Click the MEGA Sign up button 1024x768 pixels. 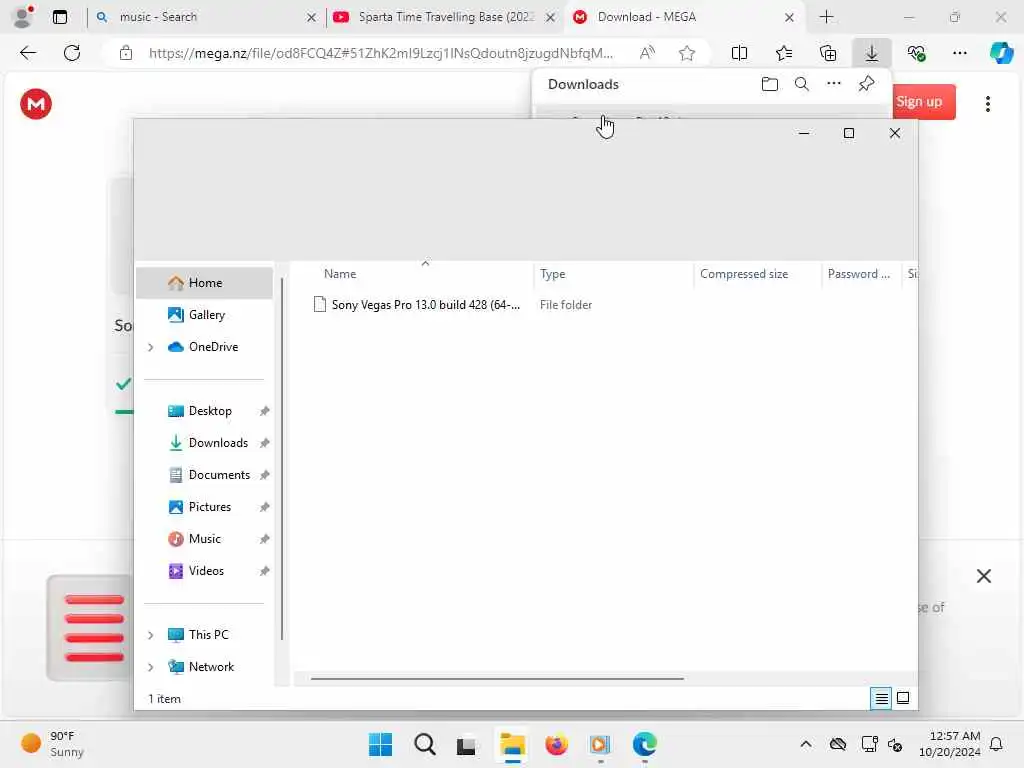(x=923, y=102)
